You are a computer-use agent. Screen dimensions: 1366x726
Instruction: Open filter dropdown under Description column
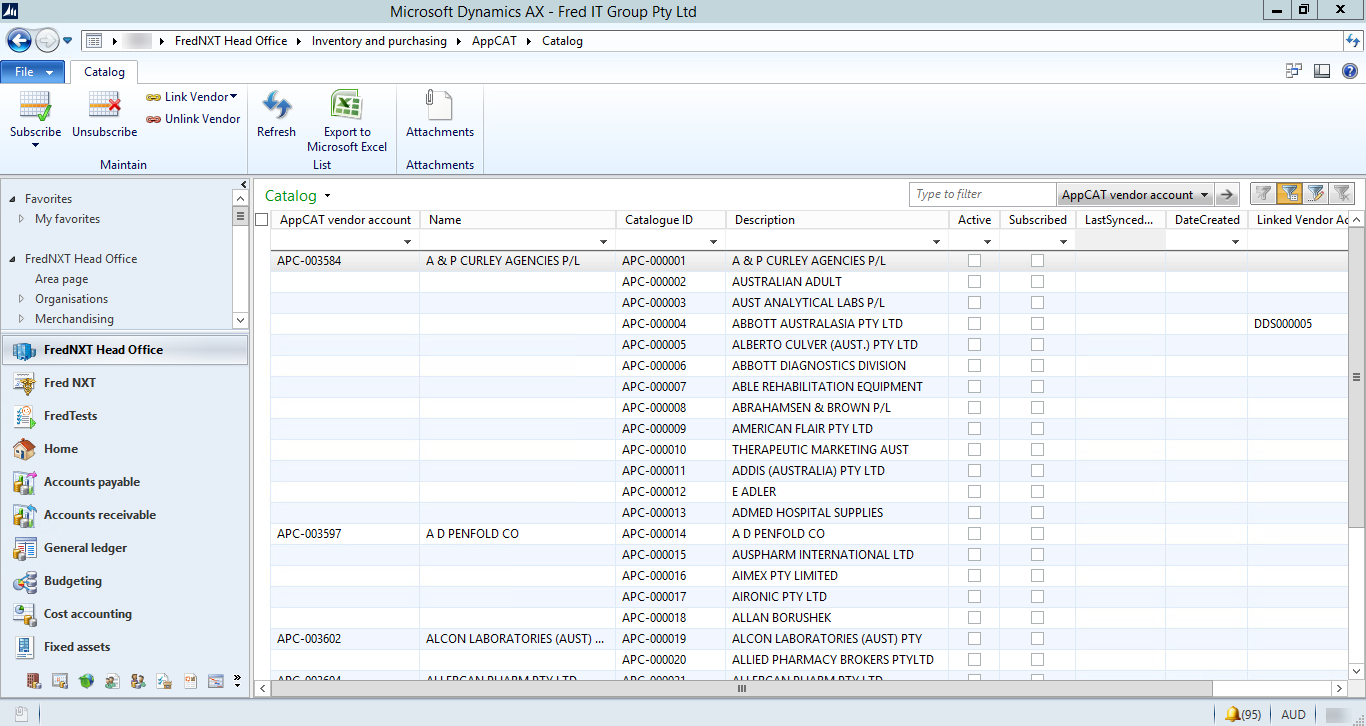936,242
